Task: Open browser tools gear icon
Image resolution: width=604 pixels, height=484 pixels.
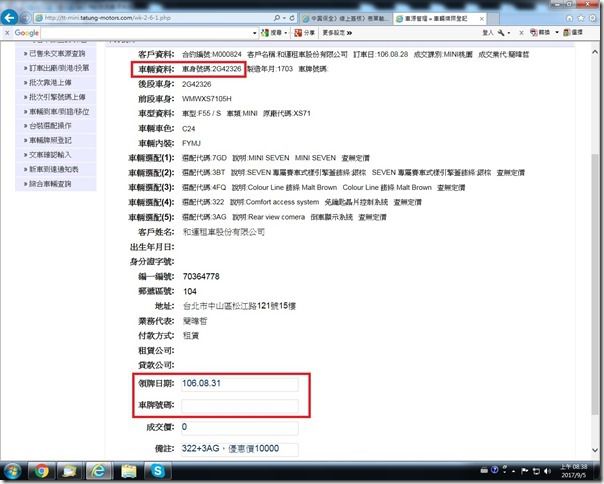Action: (x=594, y=18)
